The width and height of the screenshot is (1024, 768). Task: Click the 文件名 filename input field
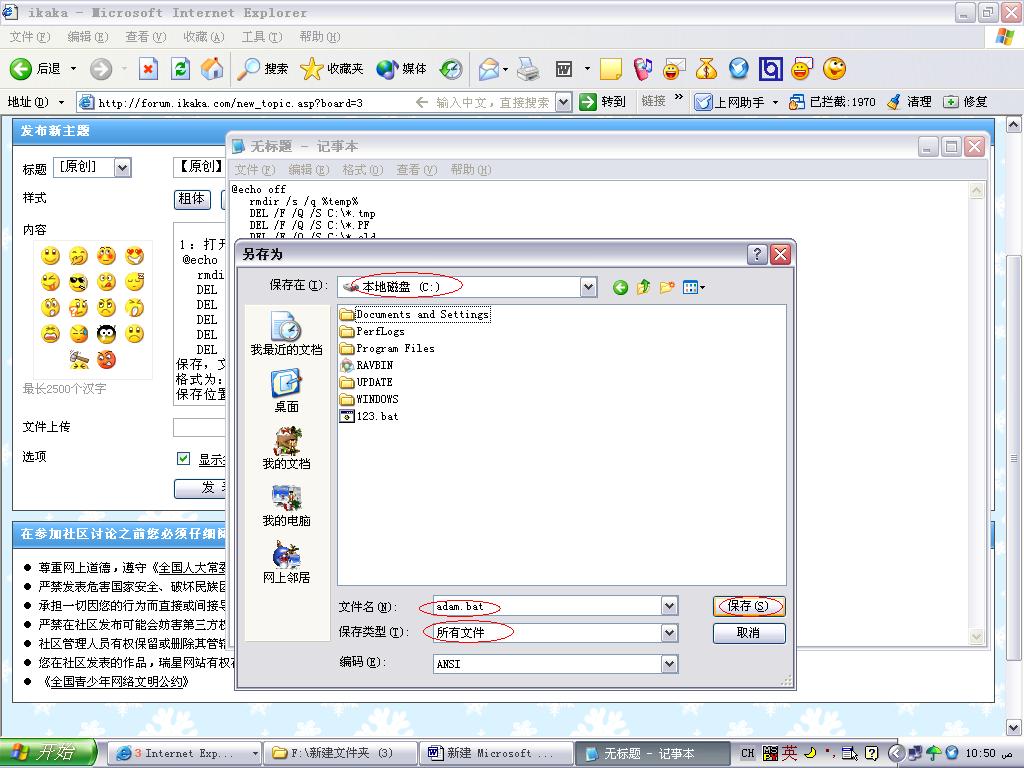pyautogui.click(x=547, y=607)
